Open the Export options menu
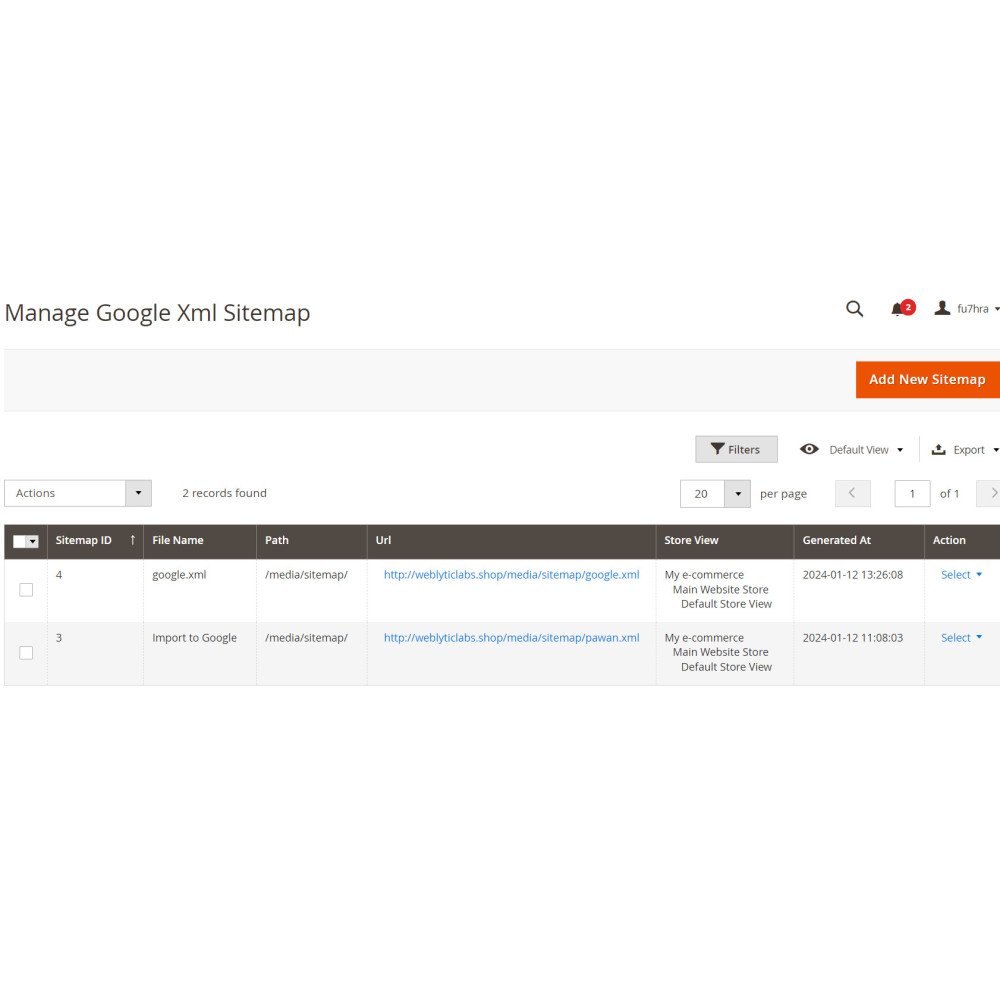Screen dimensions: 1000x1000 tap(965, 450)
